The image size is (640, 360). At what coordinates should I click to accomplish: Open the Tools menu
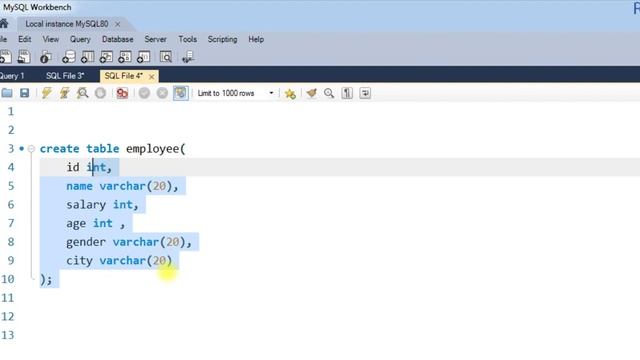point(187,39)
